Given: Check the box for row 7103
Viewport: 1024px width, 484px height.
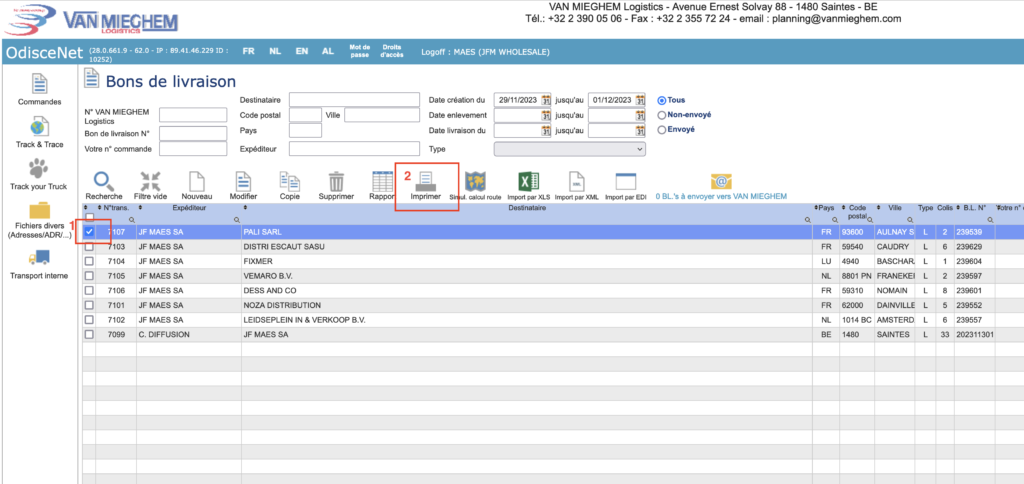Looking at the screenshot, I should [90, 246].
